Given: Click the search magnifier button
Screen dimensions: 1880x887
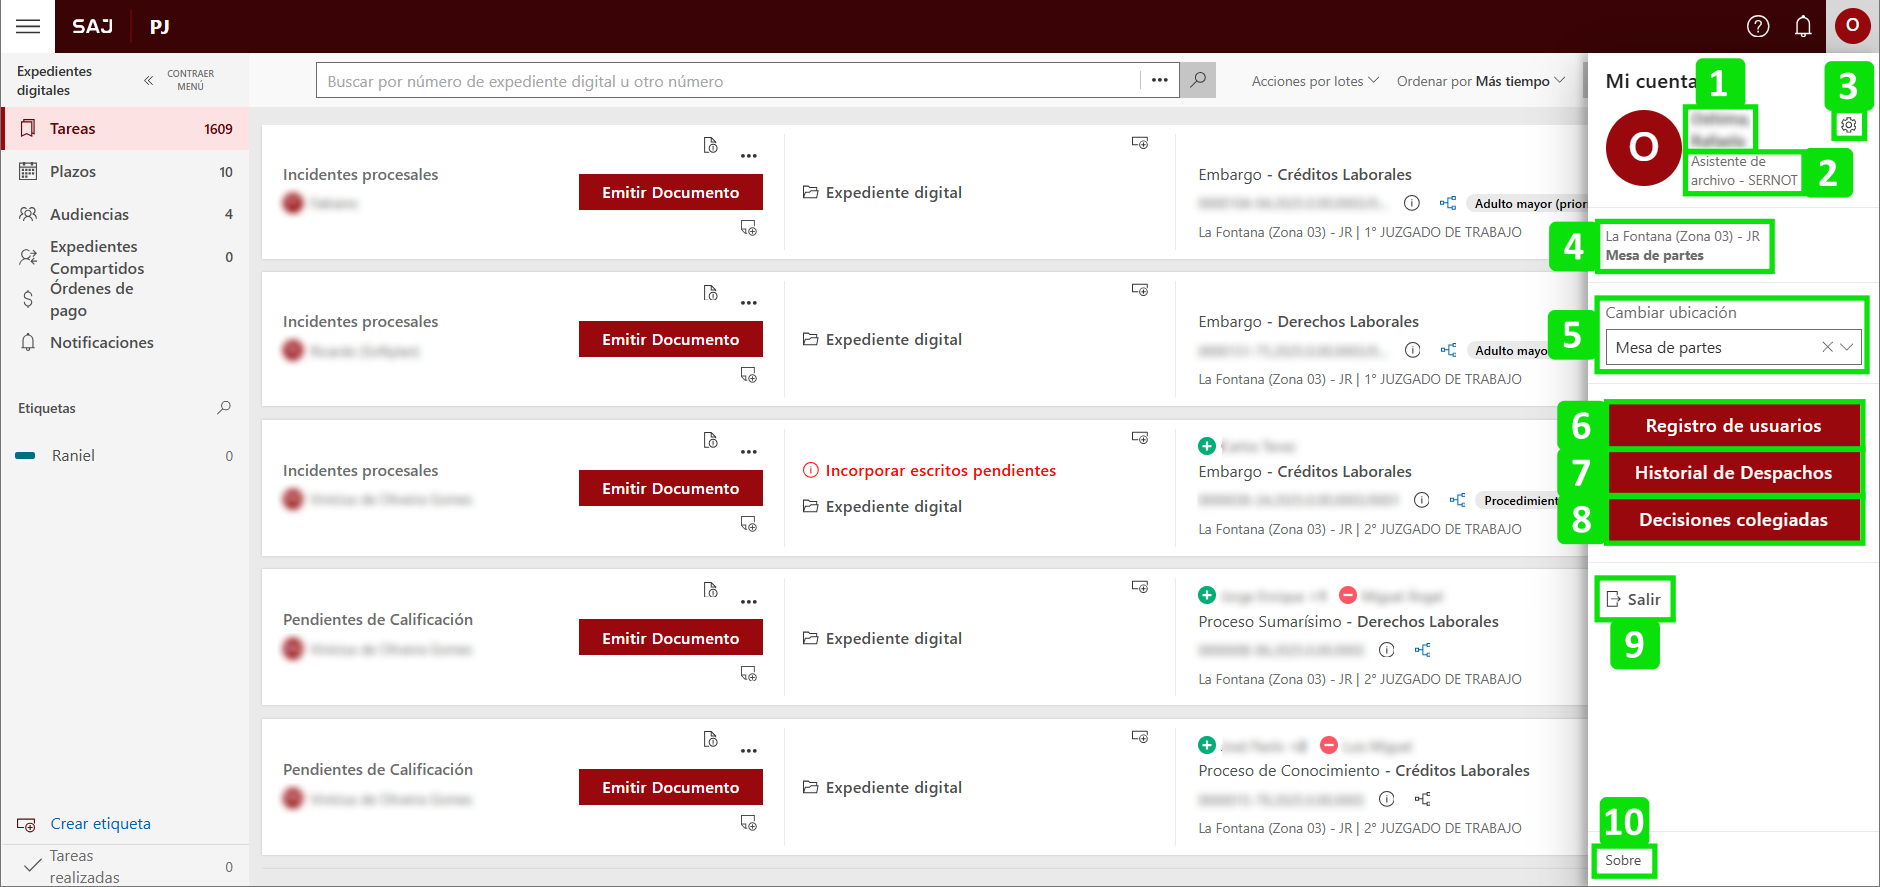Looking at the screenshot, I should point(1198,80).
